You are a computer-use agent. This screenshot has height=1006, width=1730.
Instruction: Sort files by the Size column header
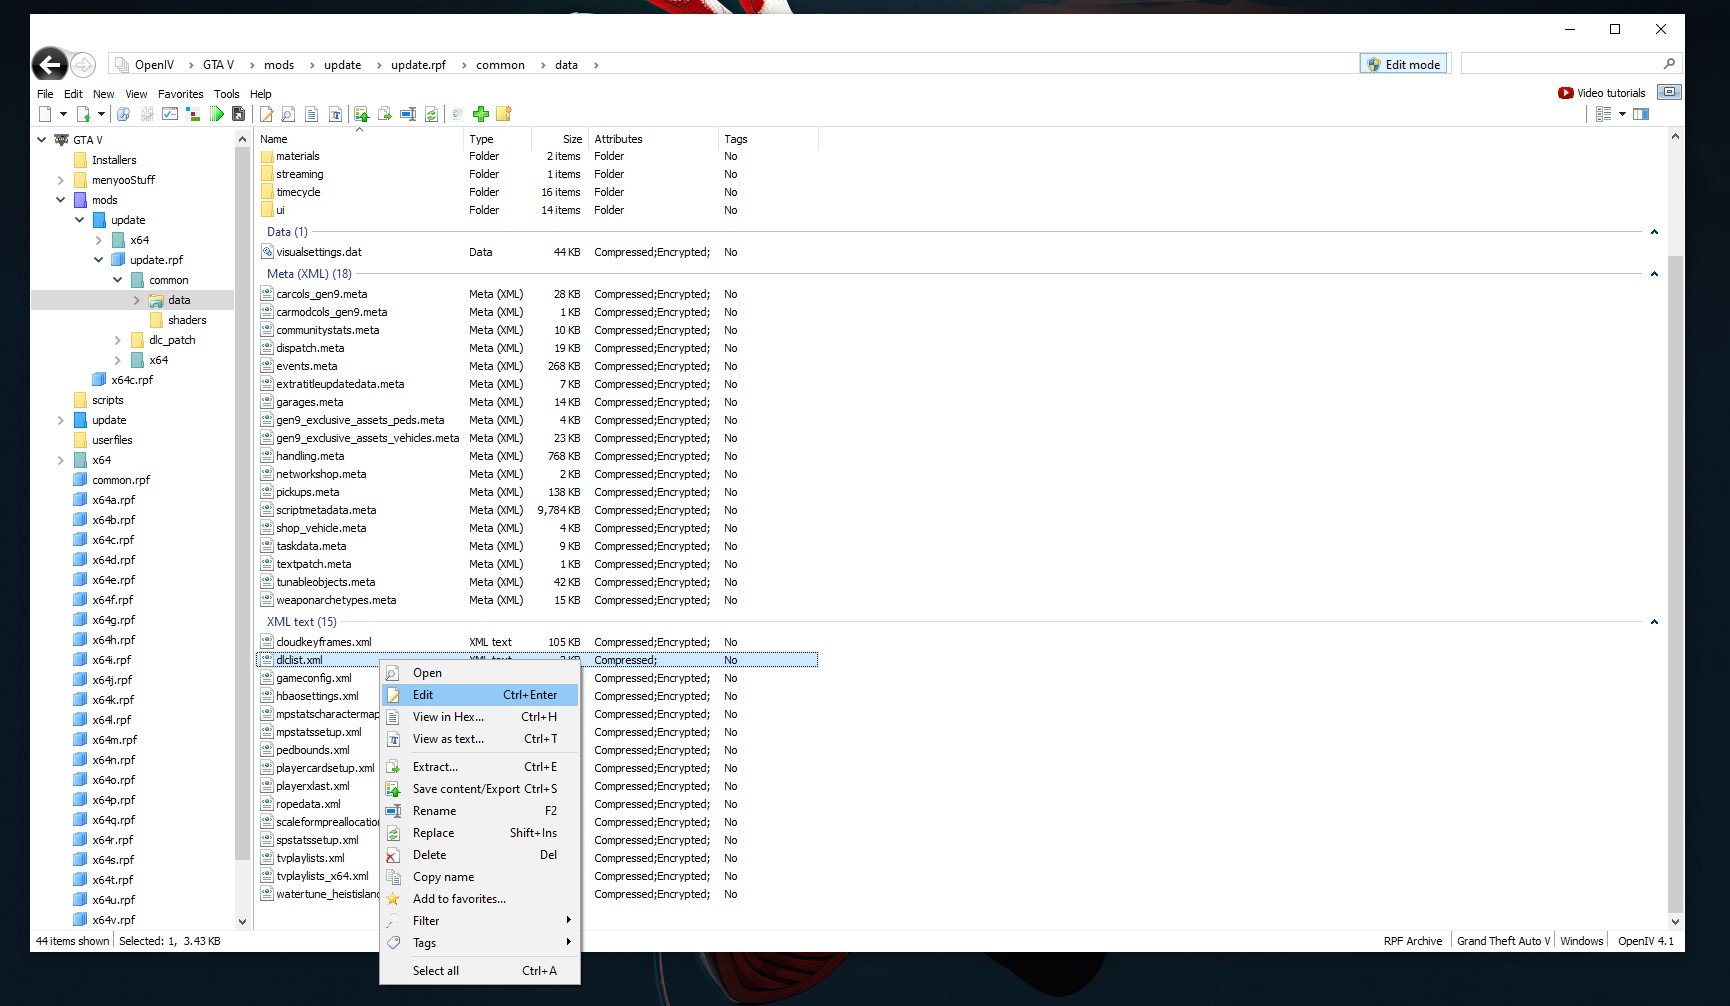571,139
